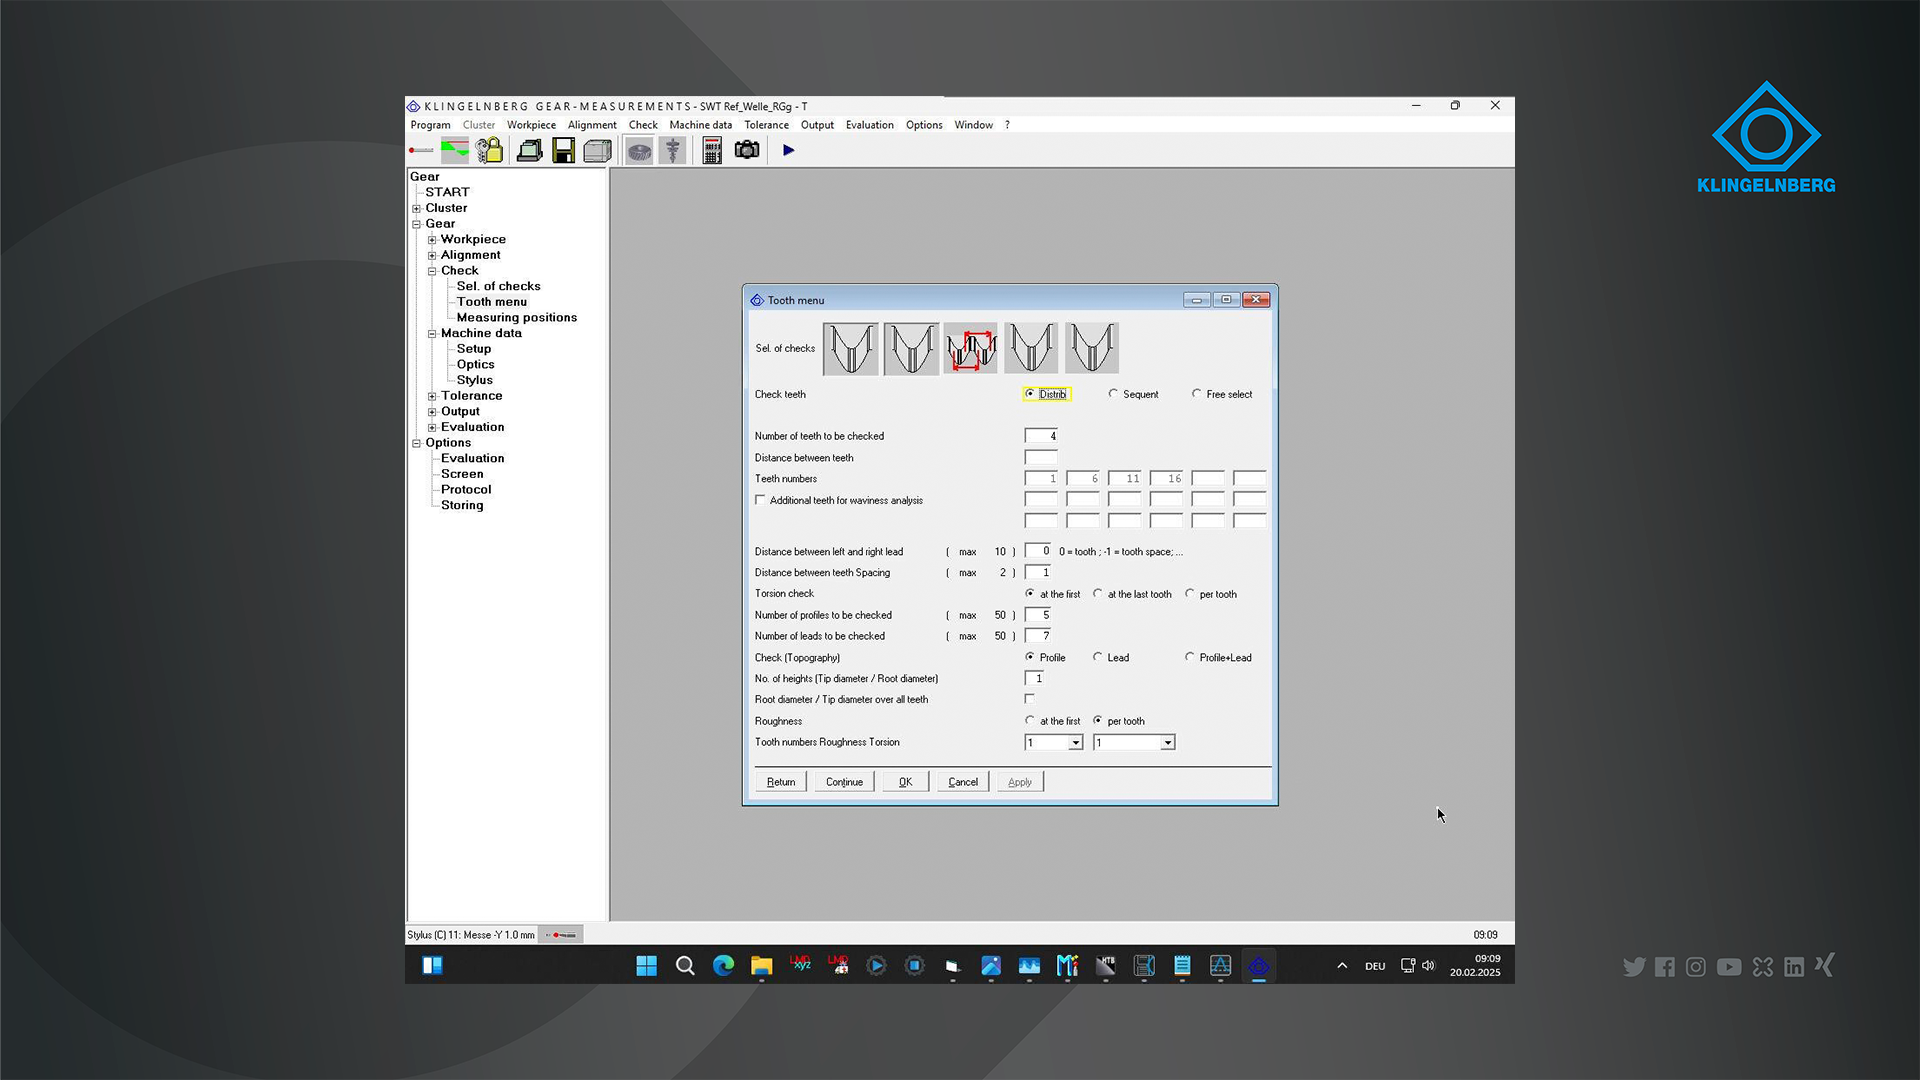Select the Distrib radio button
Image resolution: width=1920 pixels, height=1080 pixels.
(x=1030, y=394)
